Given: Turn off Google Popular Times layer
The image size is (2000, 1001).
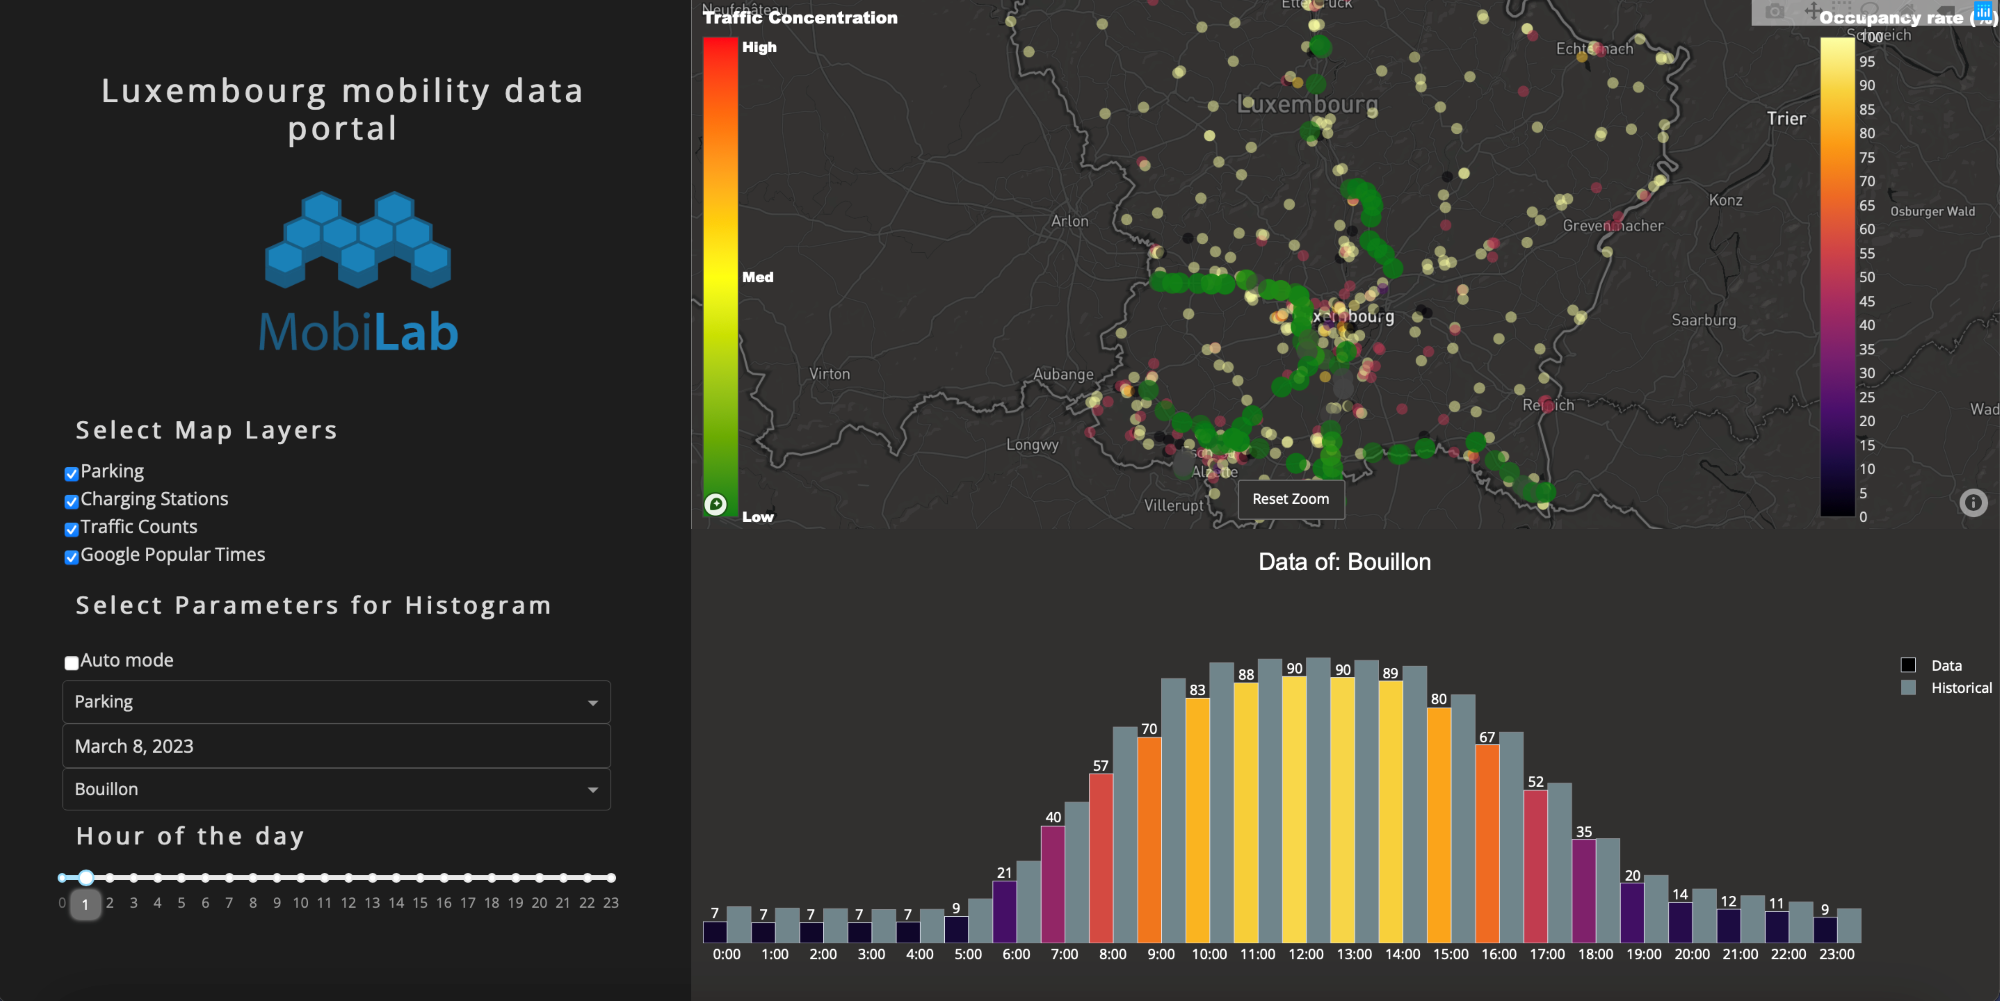Looking at the screenshot, I should click(x=72, y=557).
